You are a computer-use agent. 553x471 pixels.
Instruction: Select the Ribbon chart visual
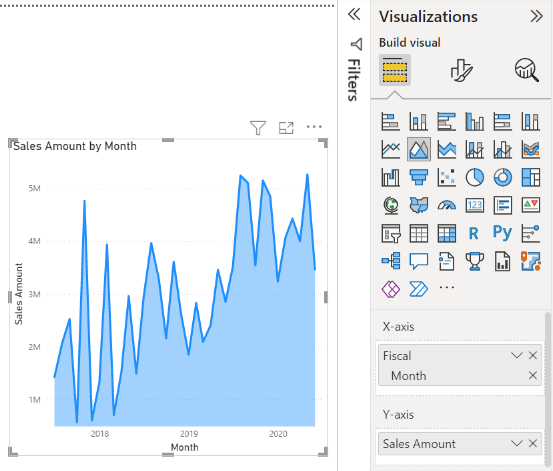(x=530, y=149)
